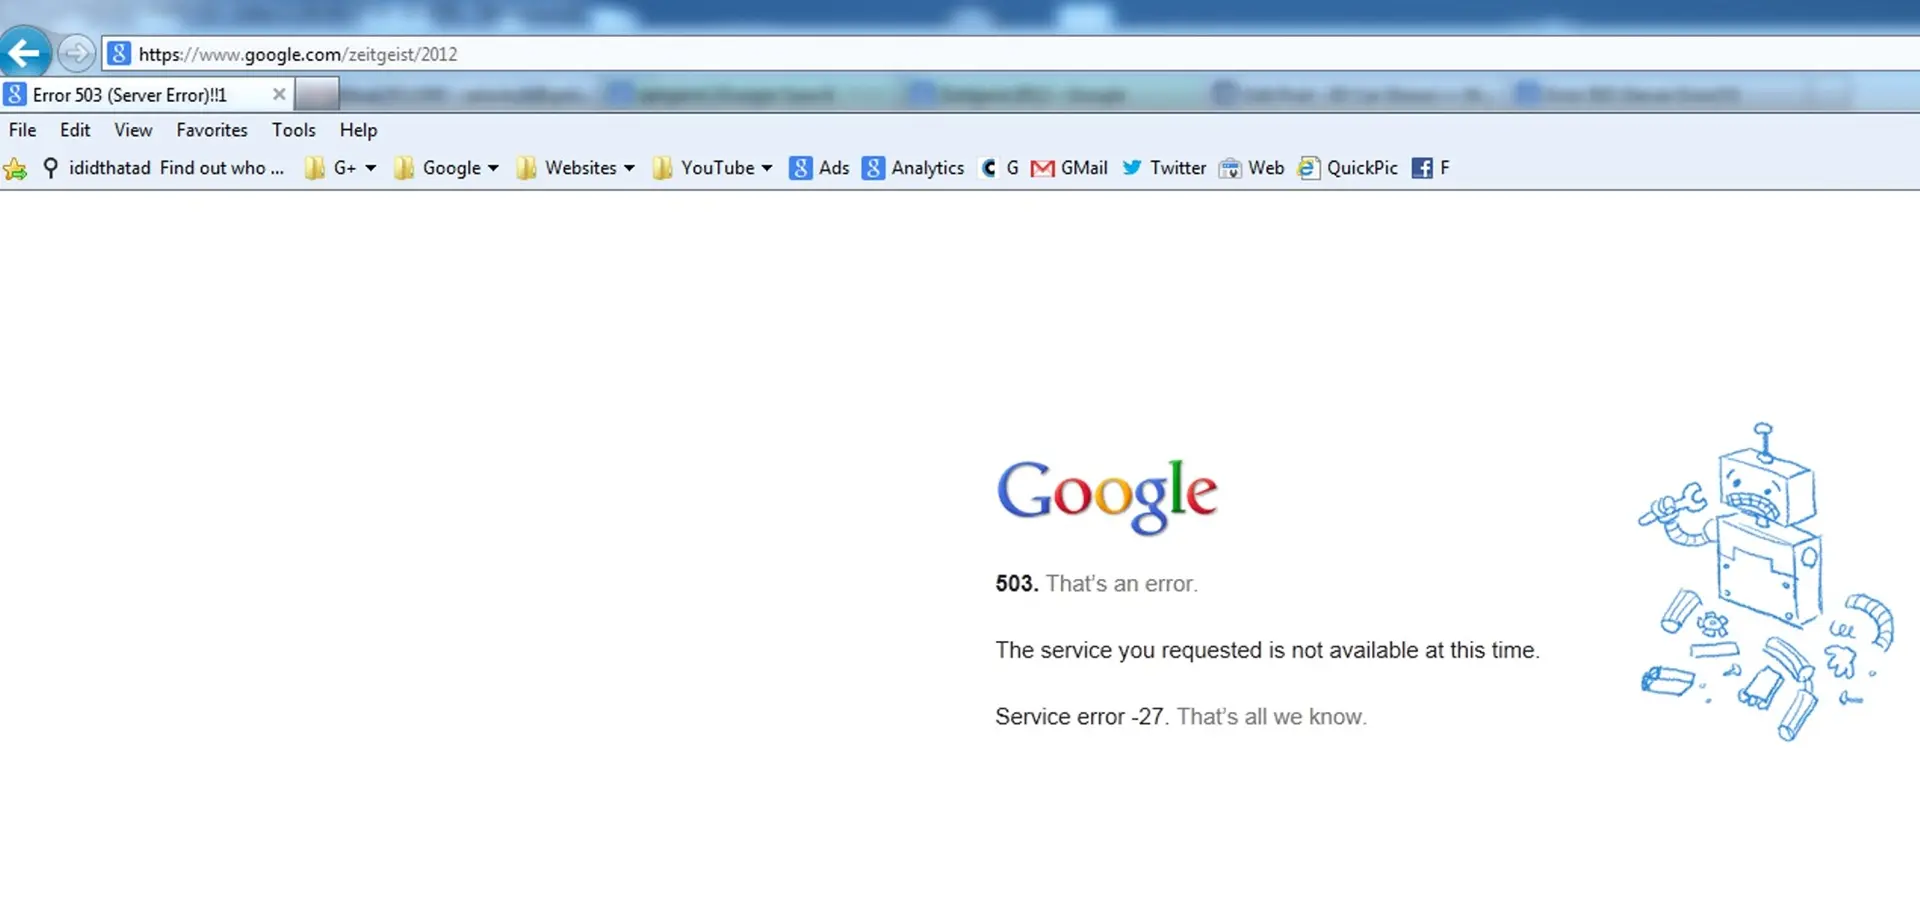This screenshot has width=1920, height=901.
Task: Expand the G+ bookmarks folder
Action: pos(341,168)
